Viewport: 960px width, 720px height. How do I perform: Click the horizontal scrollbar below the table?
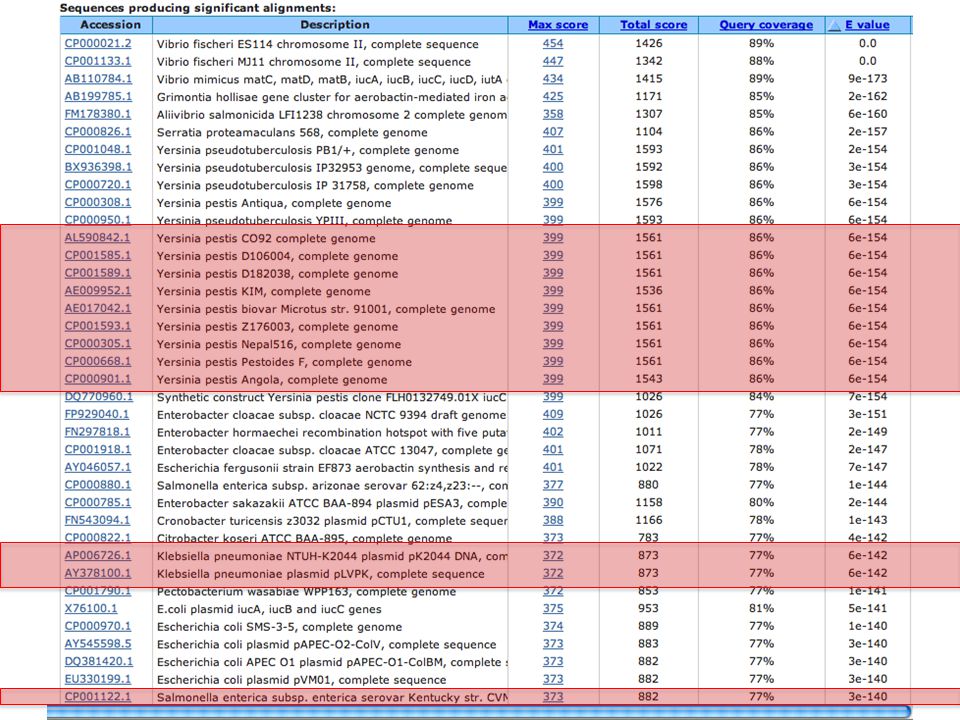[479, 712]
